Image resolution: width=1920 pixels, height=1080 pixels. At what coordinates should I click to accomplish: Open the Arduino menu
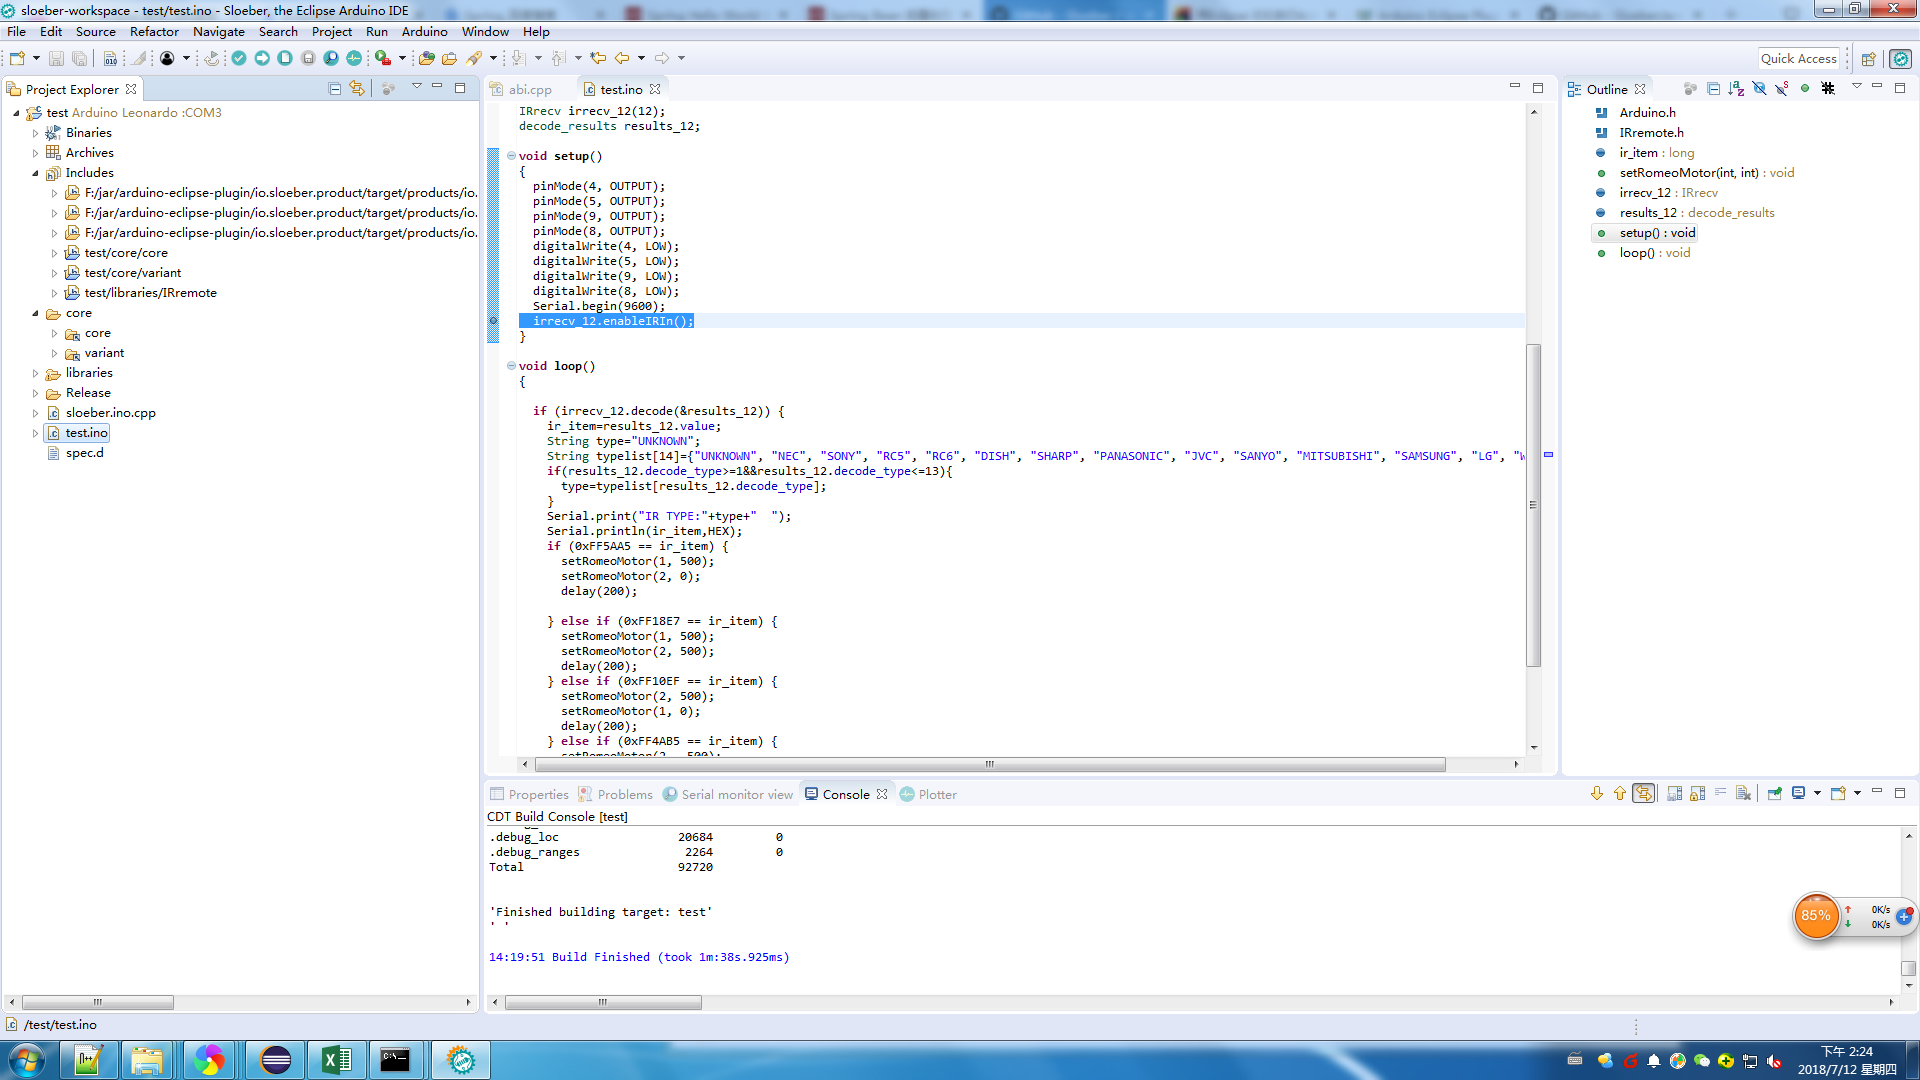(x=424, y=31)
